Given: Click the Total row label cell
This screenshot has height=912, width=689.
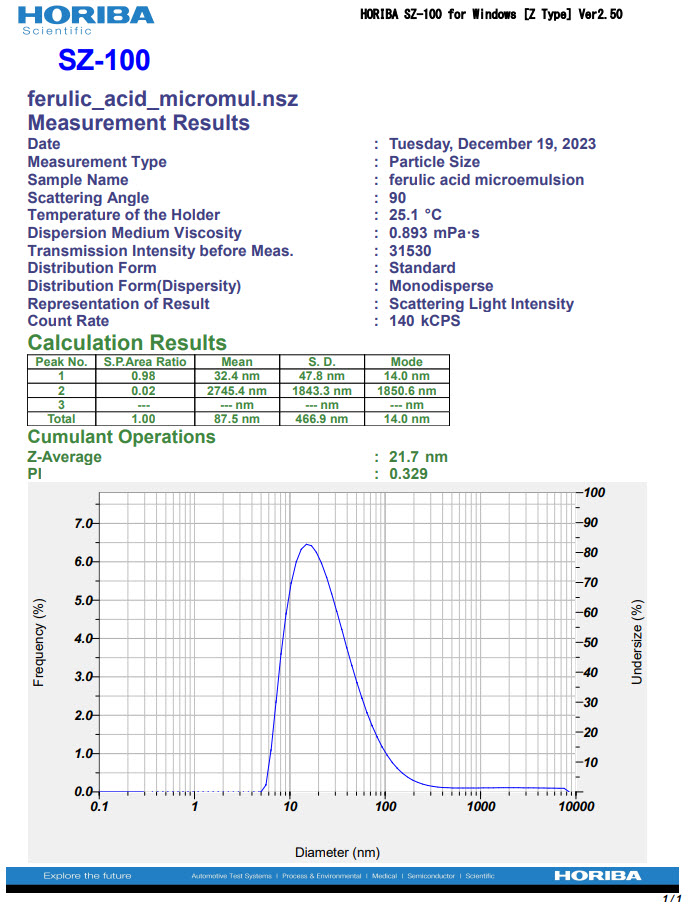Looking at the screenshot, I should click(61, 419).
